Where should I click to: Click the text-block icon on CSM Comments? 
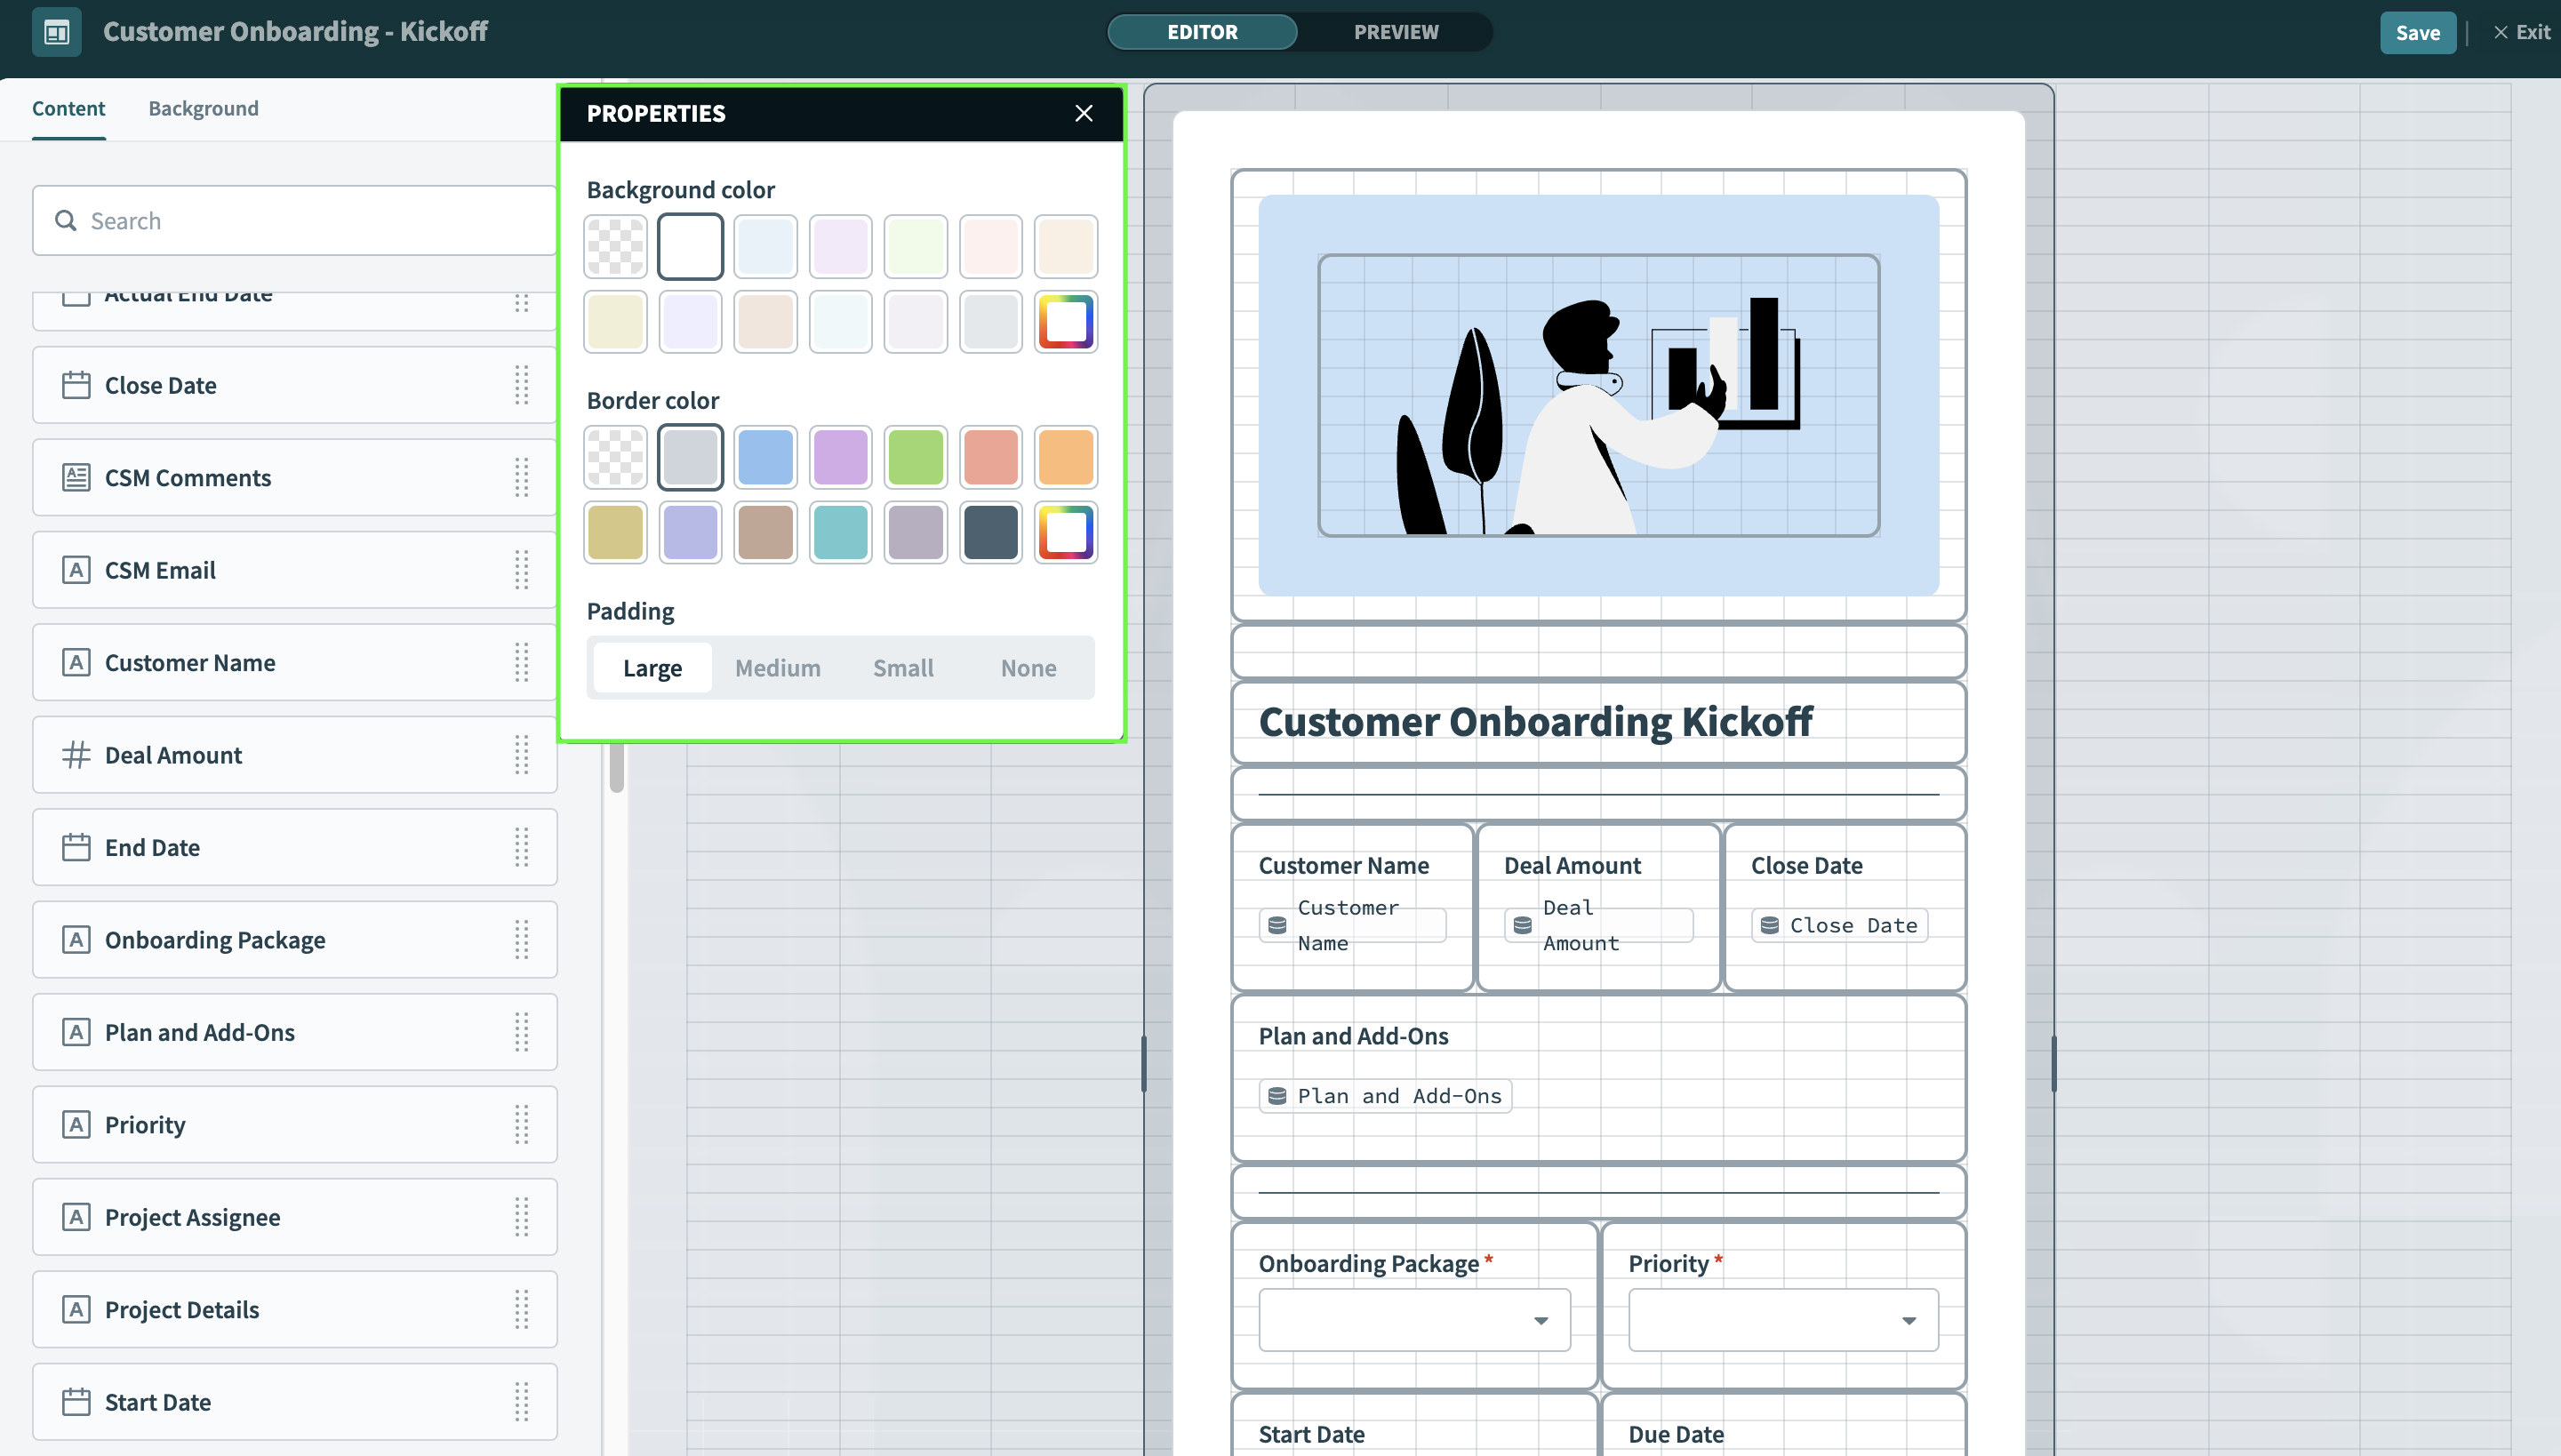(76, 477)
